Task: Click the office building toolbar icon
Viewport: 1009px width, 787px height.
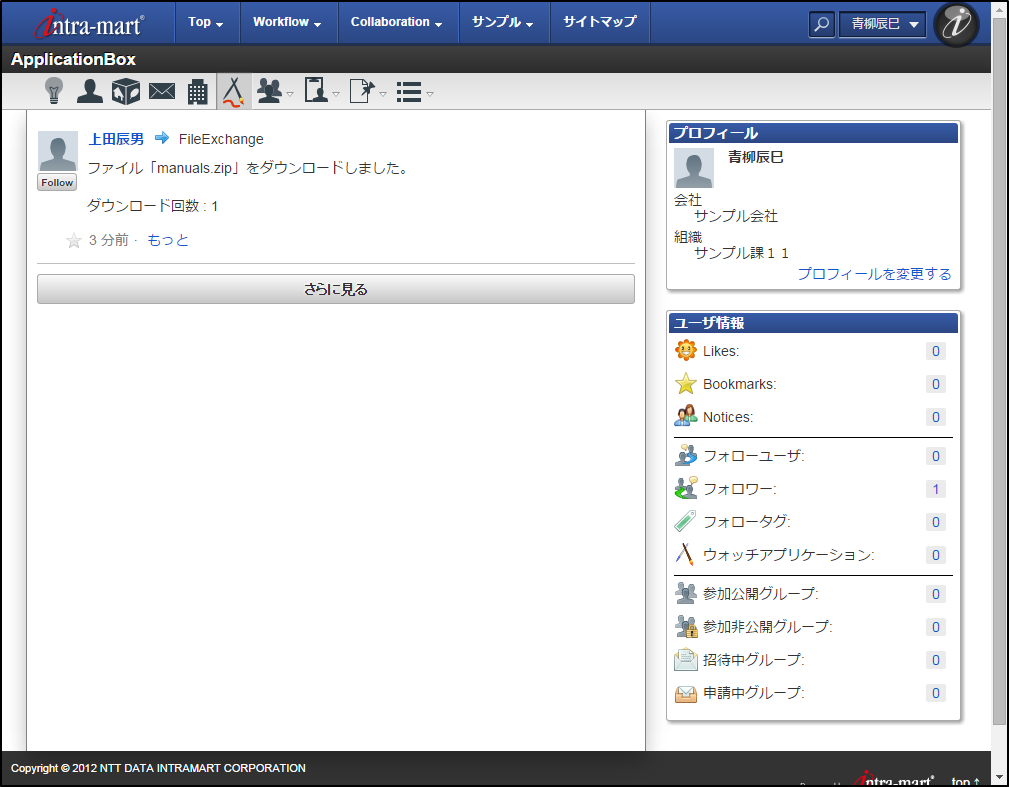Action: pos(198,91)
